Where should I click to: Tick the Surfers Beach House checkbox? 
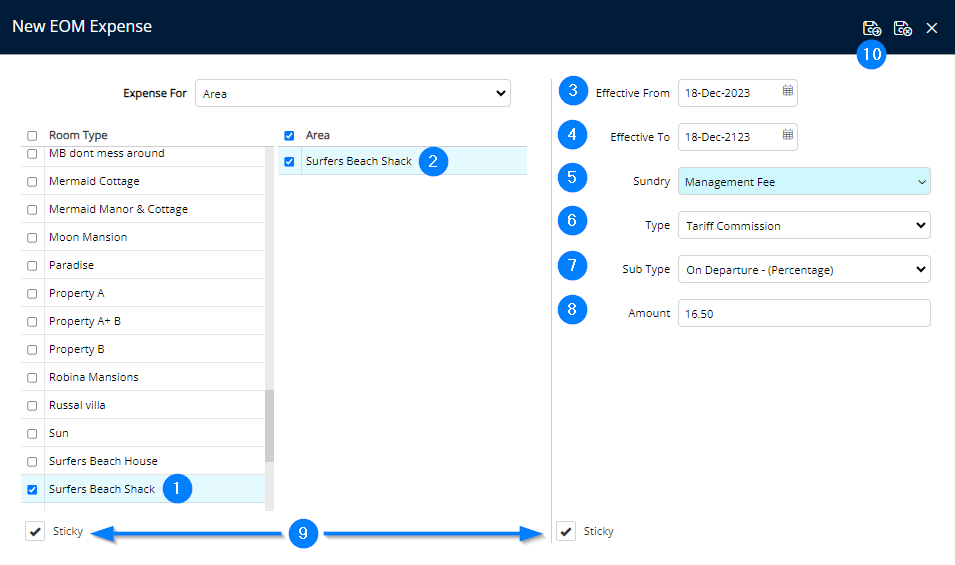(x=33, y=461)
